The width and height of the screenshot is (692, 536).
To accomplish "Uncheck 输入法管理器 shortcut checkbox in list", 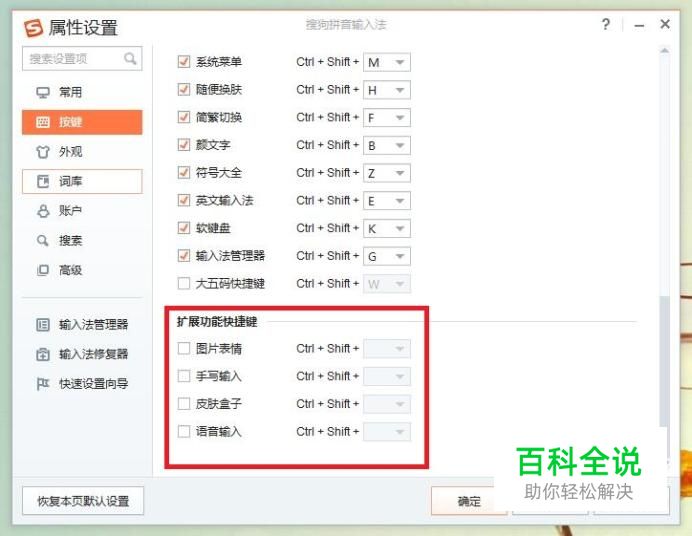I will pos(184,255).
